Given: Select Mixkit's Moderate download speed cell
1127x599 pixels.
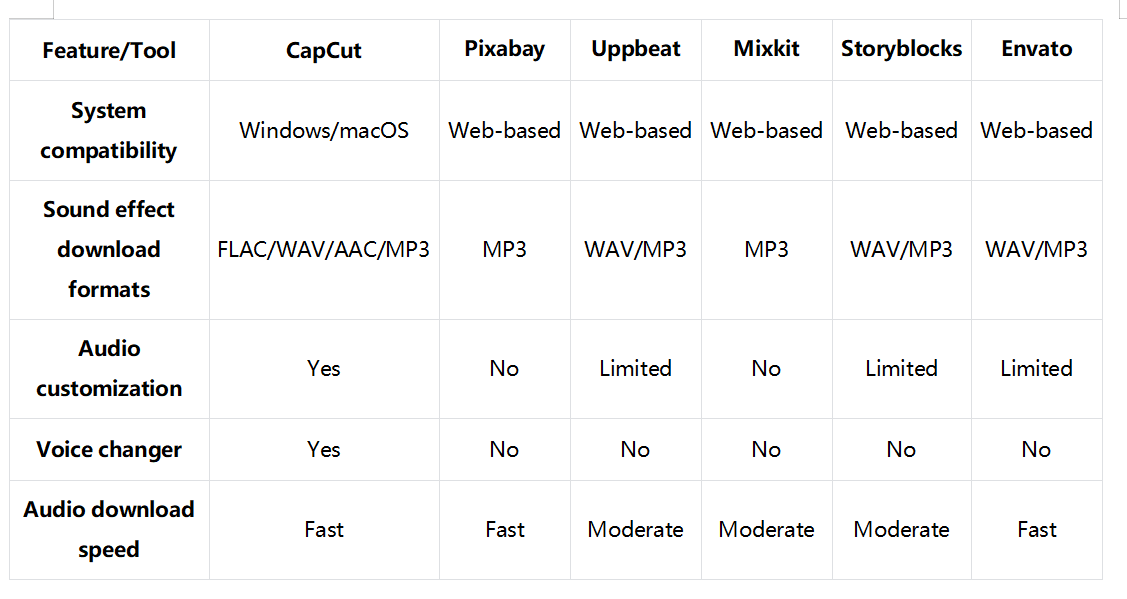Looking at the screenshot, I should [766, 529].
